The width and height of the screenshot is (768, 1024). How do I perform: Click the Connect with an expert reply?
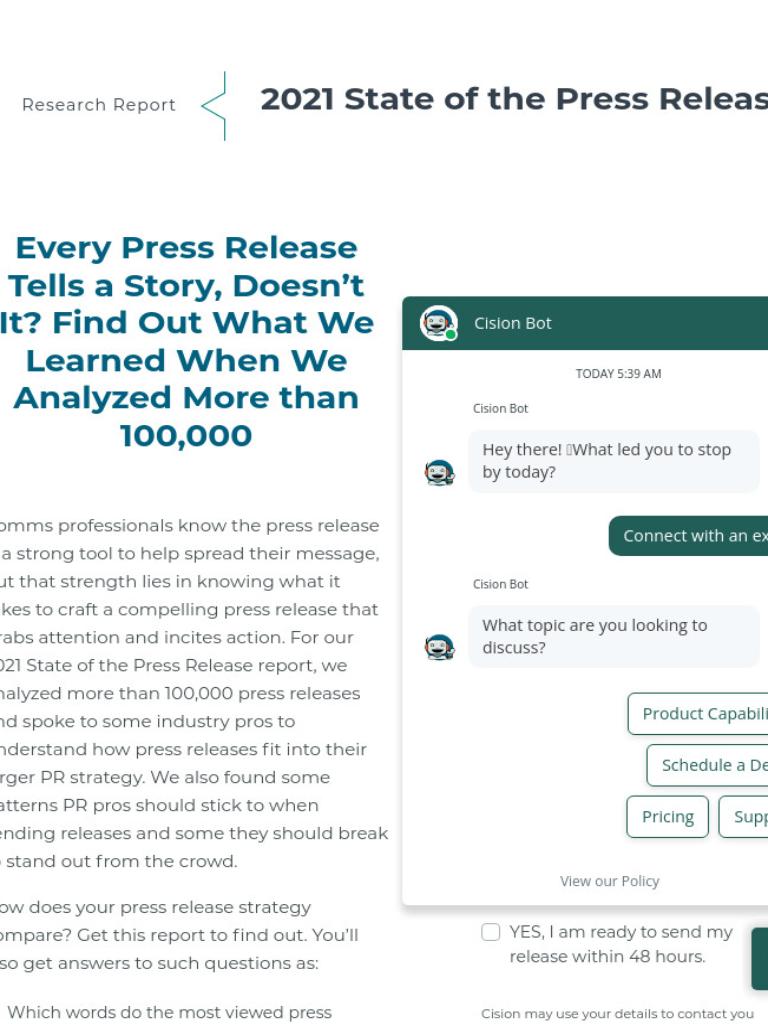pos(688,536)
